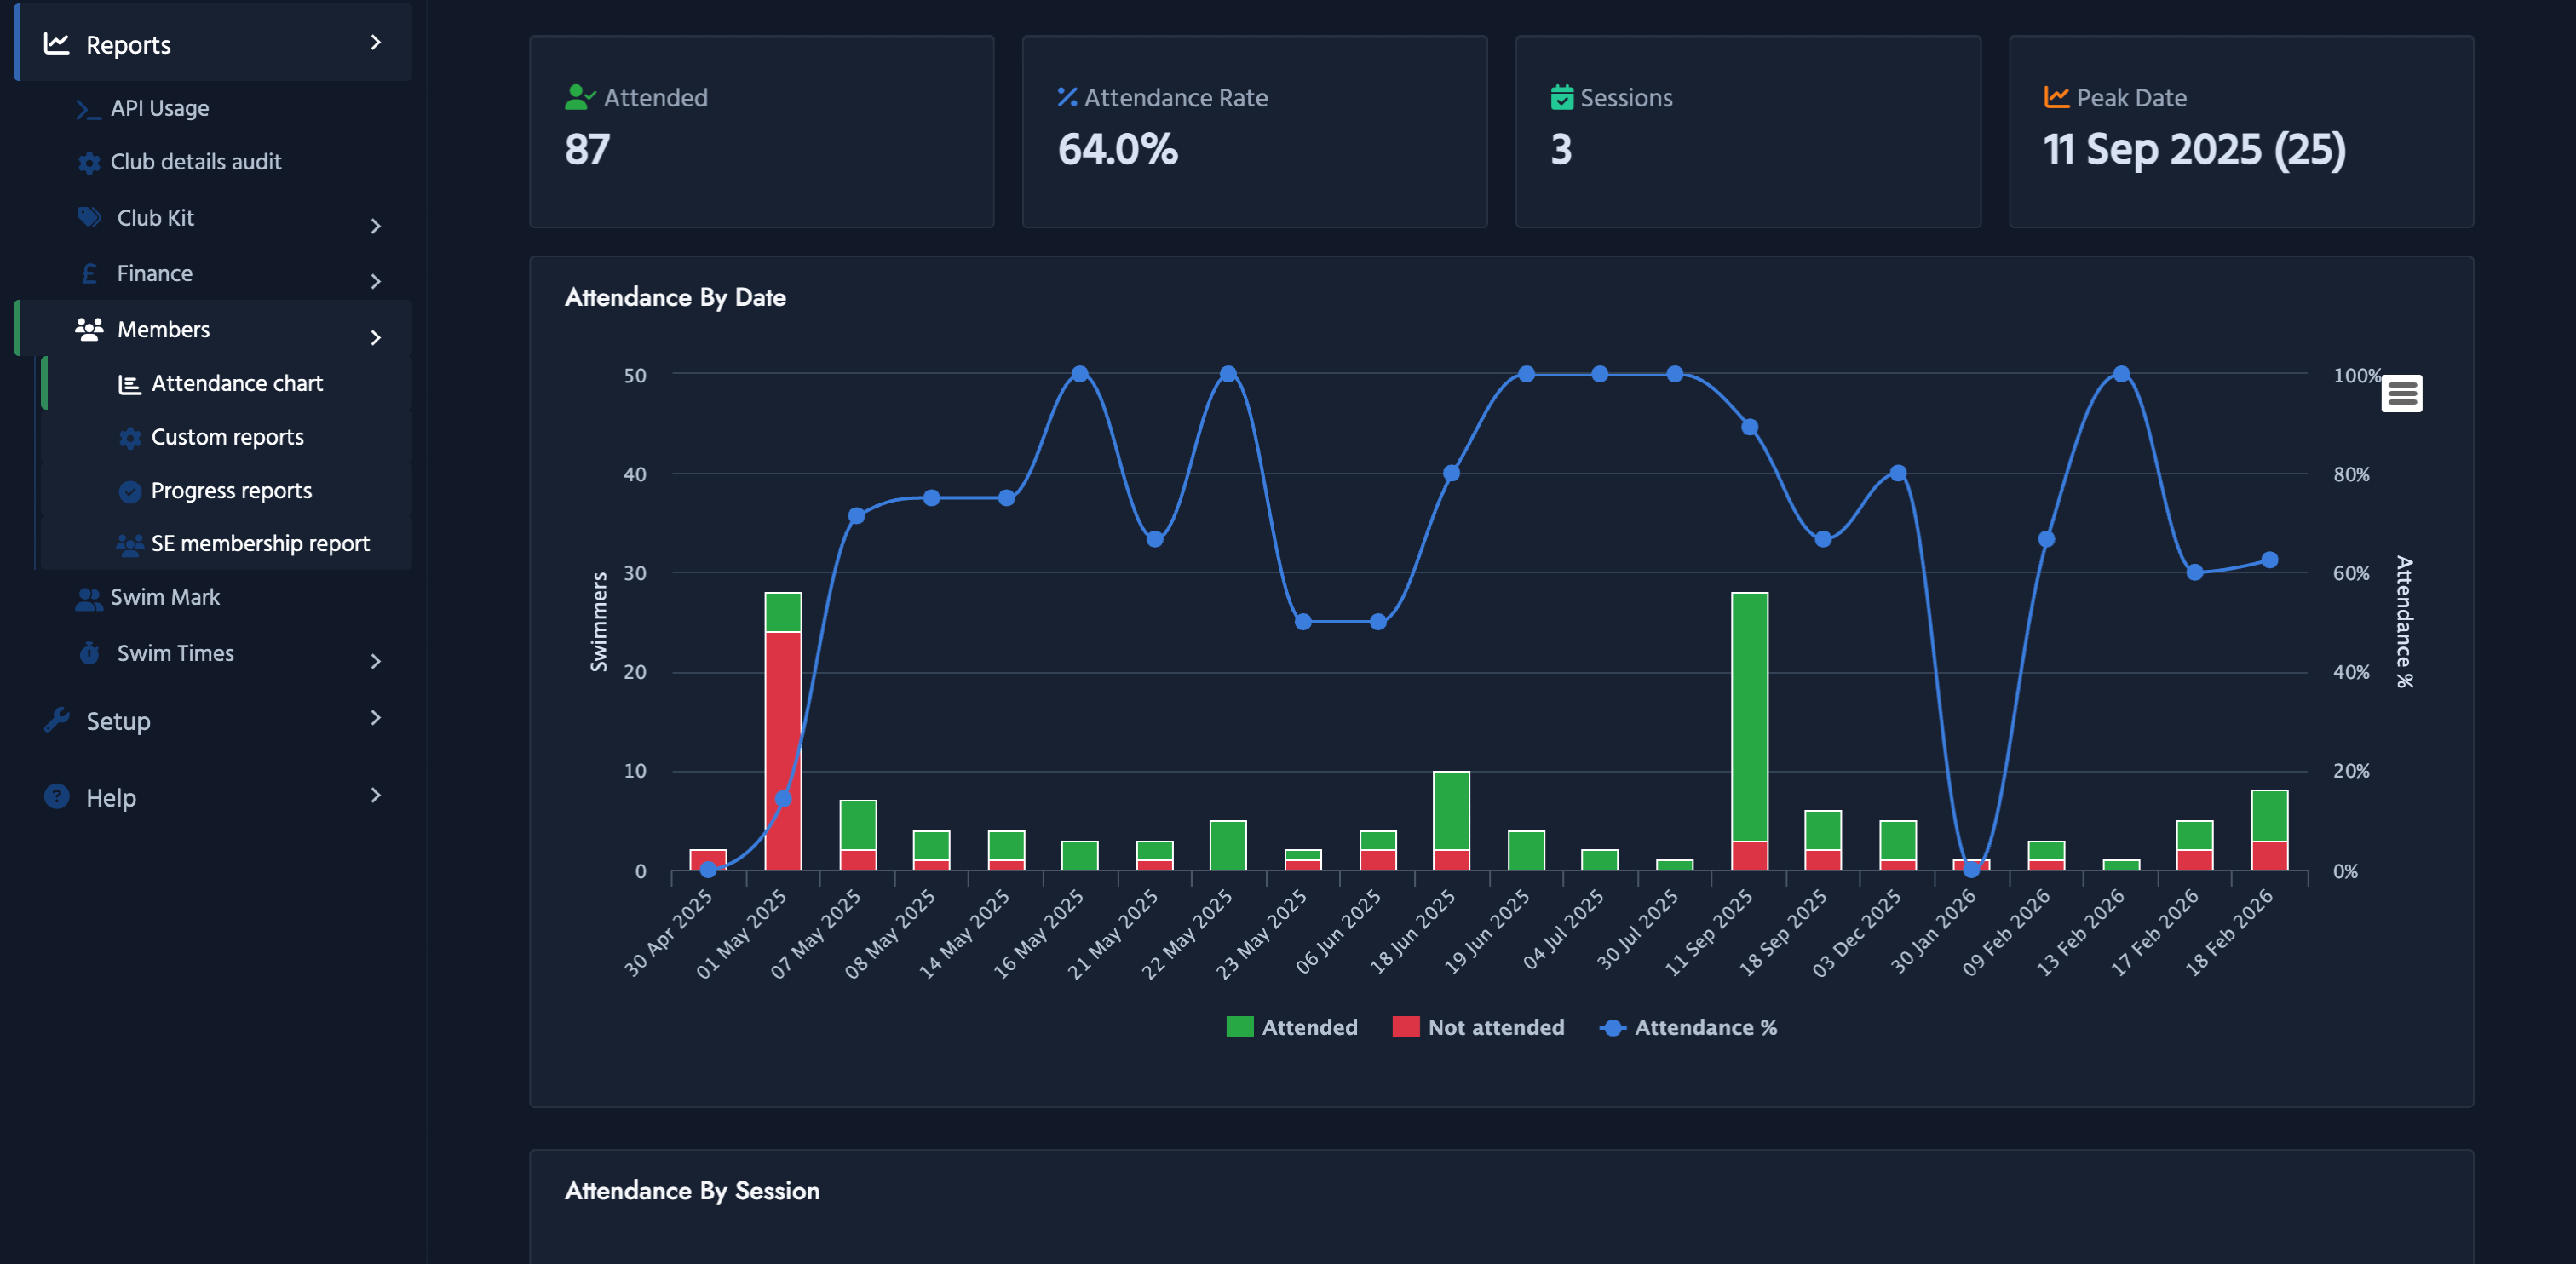
Task: Toggle the Attended series in chart legend
Action: coord(1291,1027)
